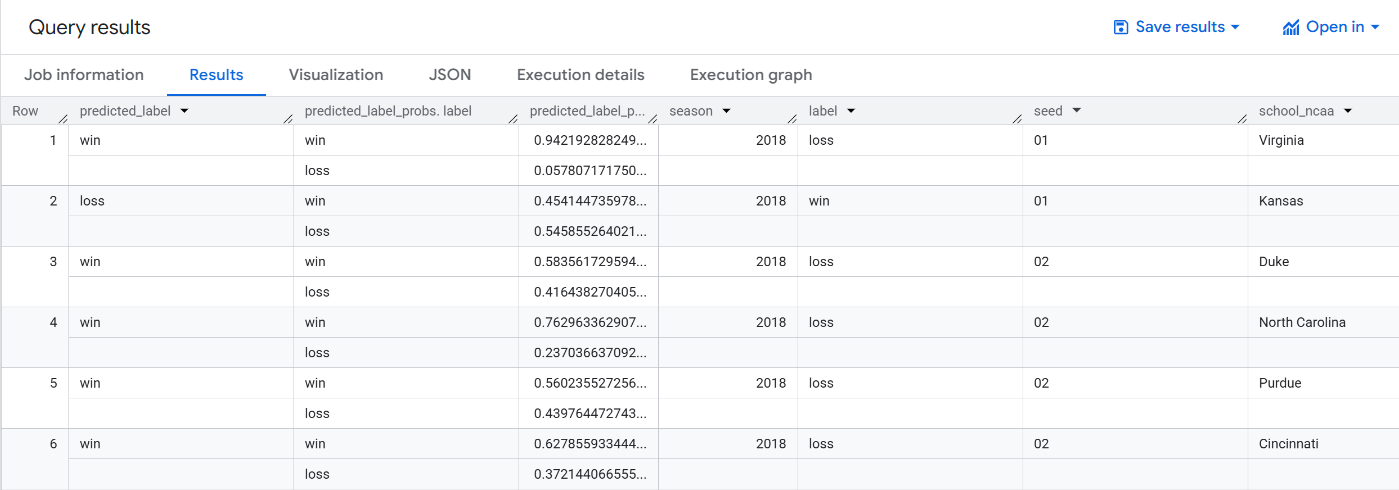The height and width of the screenshot is (490, 1399).
Task: Click season 2018 in Purdue row
Action: (x=771, y=383)
